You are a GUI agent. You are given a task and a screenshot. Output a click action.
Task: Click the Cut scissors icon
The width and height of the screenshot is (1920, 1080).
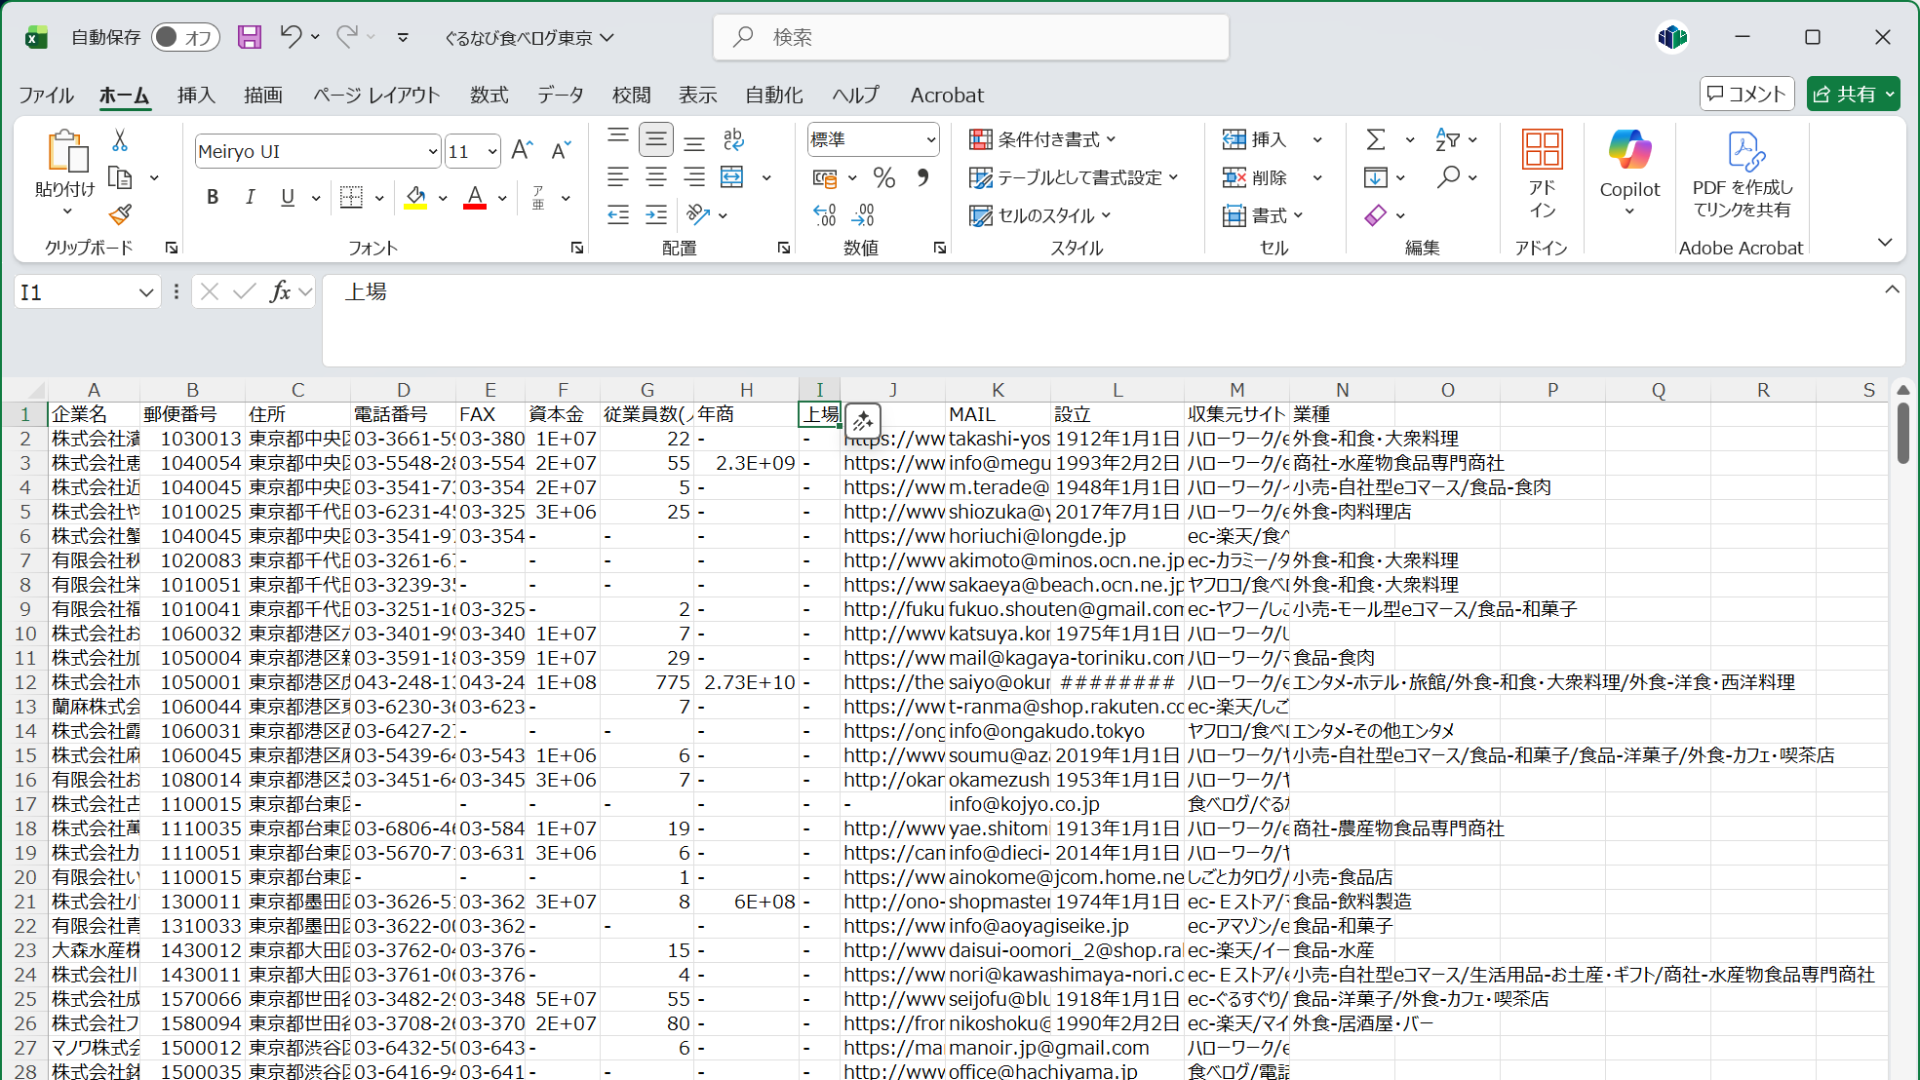click(x=120, y=140)
